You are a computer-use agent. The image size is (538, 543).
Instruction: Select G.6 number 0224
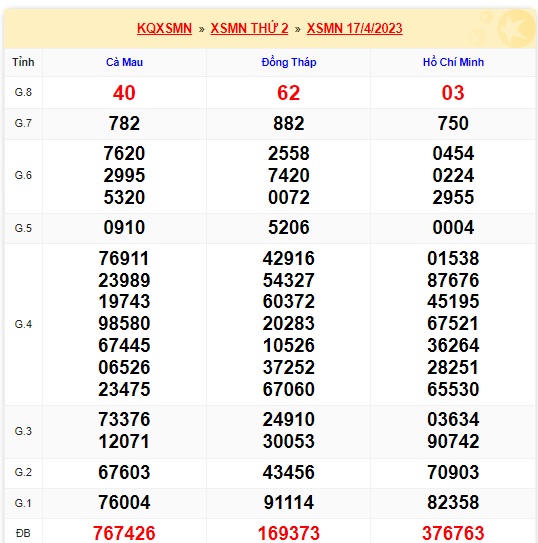[453, 176]
